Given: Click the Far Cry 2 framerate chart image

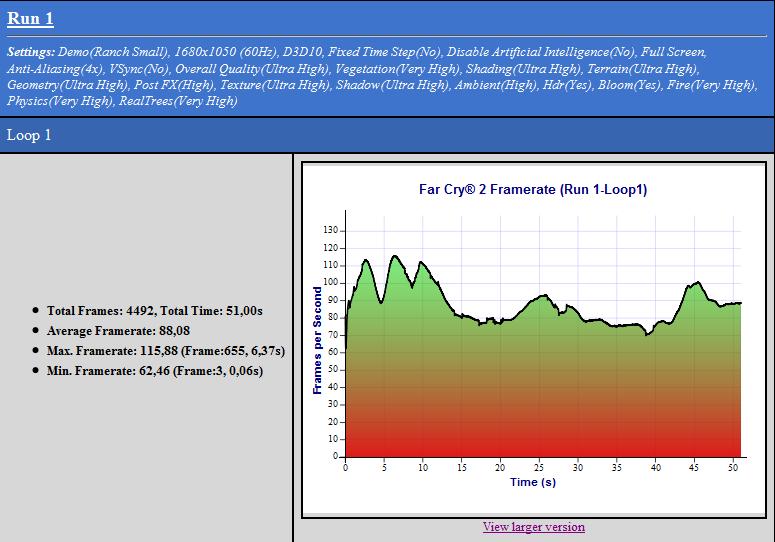Looking at the screenshot, I should [533, 339].
